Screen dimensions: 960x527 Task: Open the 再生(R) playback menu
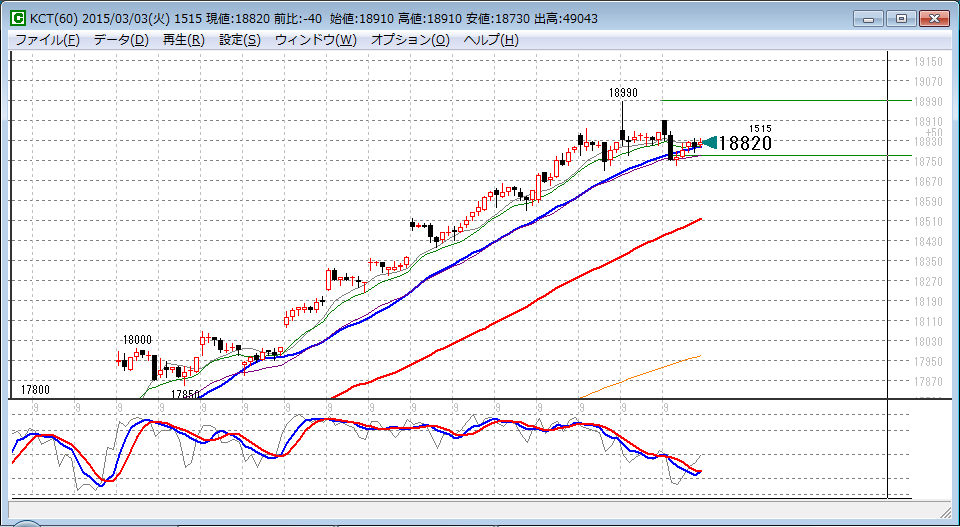[x=183, y=40]
